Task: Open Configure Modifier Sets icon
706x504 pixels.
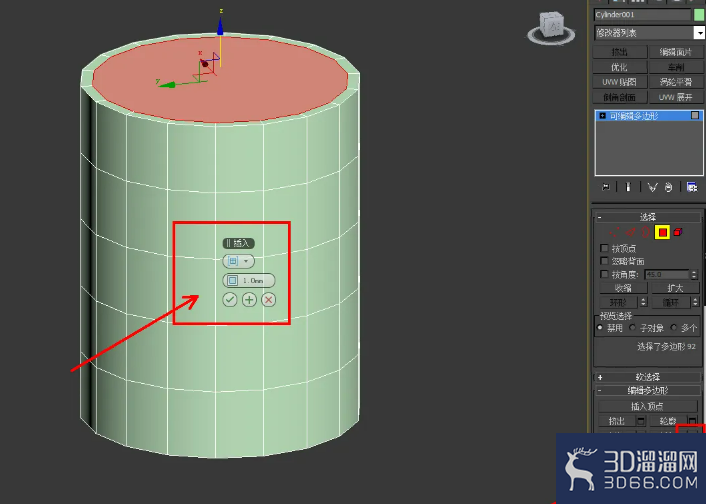Action: [x=692, y=187]
